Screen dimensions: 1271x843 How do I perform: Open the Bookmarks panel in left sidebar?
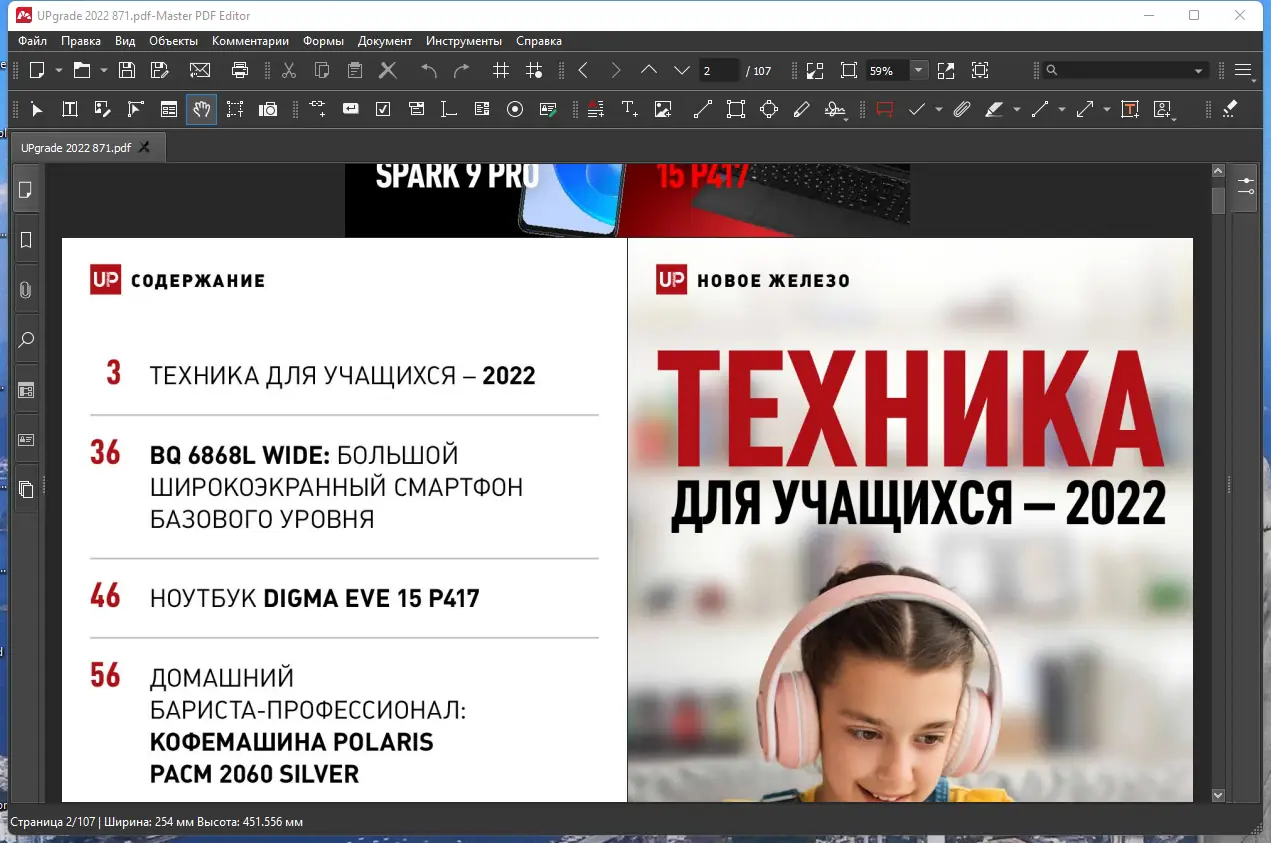click(26, 240)
